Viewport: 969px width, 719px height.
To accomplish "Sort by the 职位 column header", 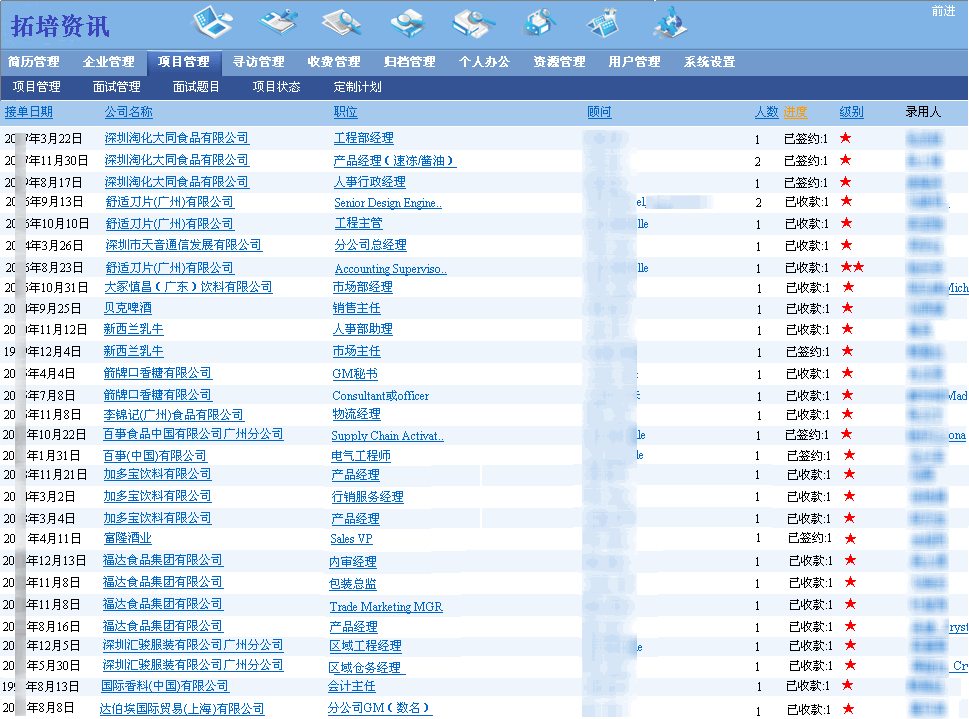I will tap(345, 112).
